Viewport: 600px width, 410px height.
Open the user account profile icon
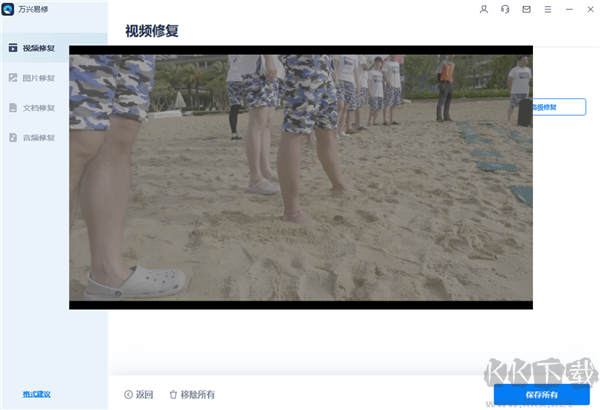(484, 9)
